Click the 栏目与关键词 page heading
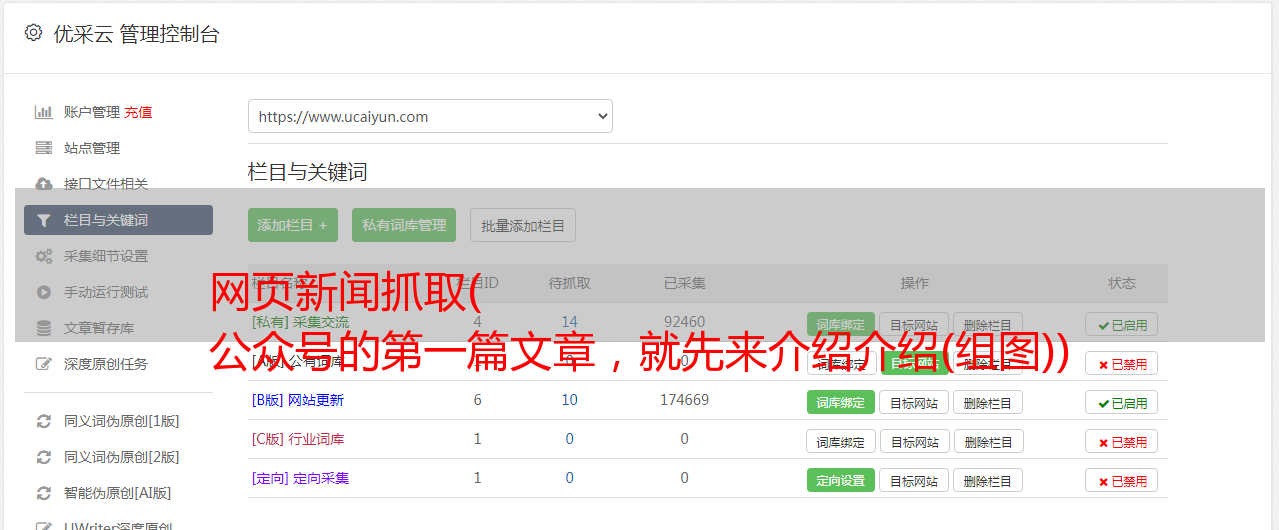This screenshot has height=530, width=1279. 308,172
